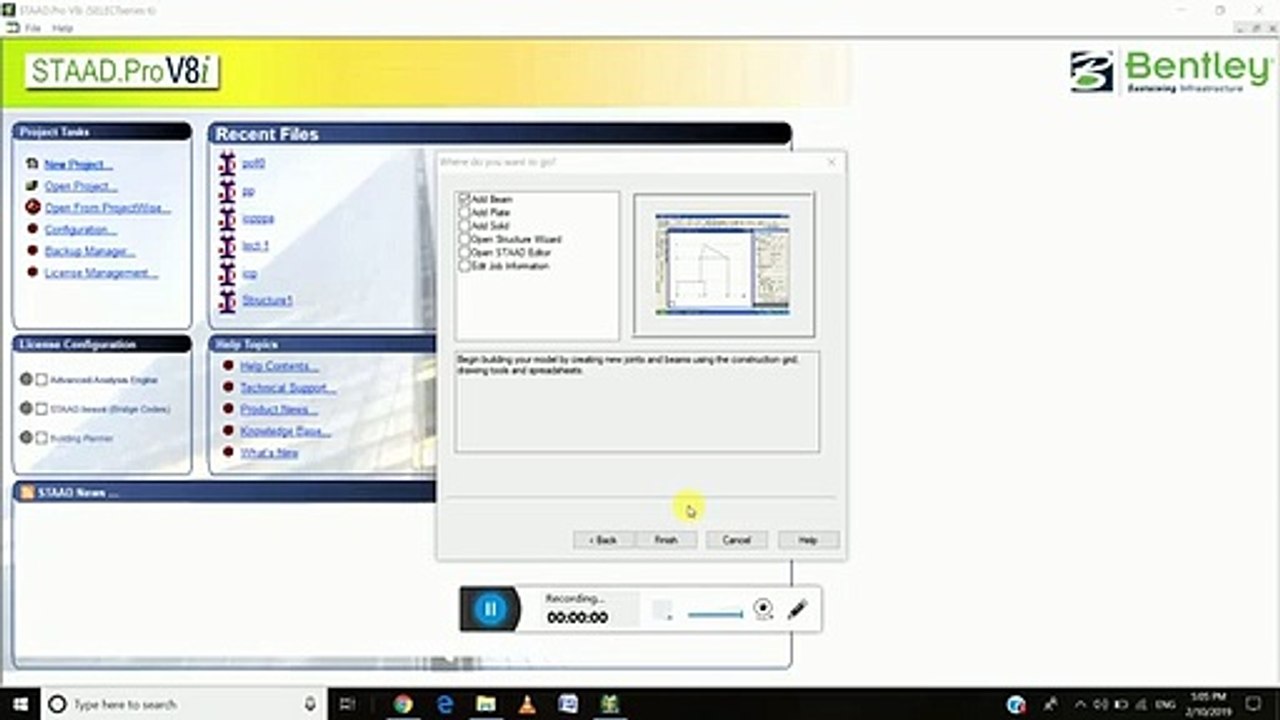This screenshot has width=1280, height=720.
Task: Show hidden system tray icons
Action: pos(1078,704)
